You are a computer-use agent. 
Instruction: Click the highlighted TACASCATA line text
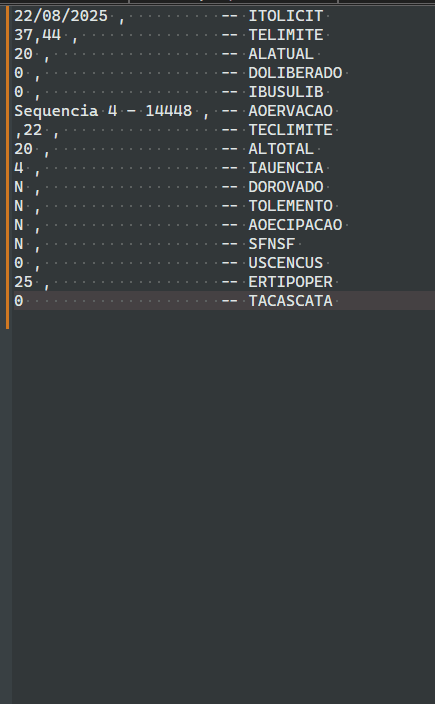point(290,301)
